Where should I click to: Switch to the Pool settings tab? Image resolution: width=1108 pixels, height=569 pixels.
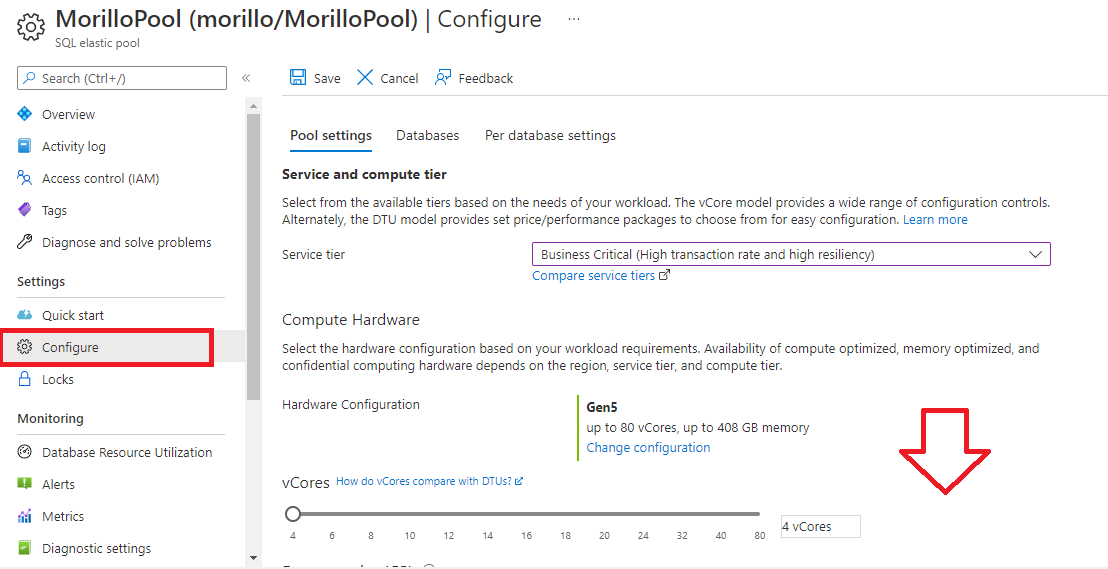pyautogui.click(x=331, y=135)
